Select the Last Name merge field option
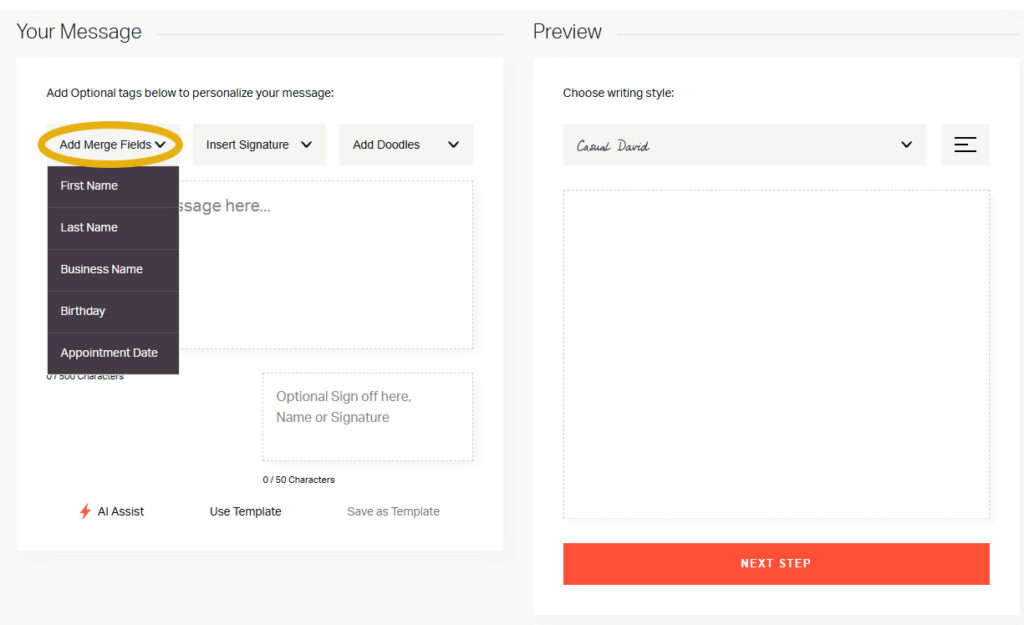Screen dimensions: 1024x625 pyautogui.click(x=112, y=227)
